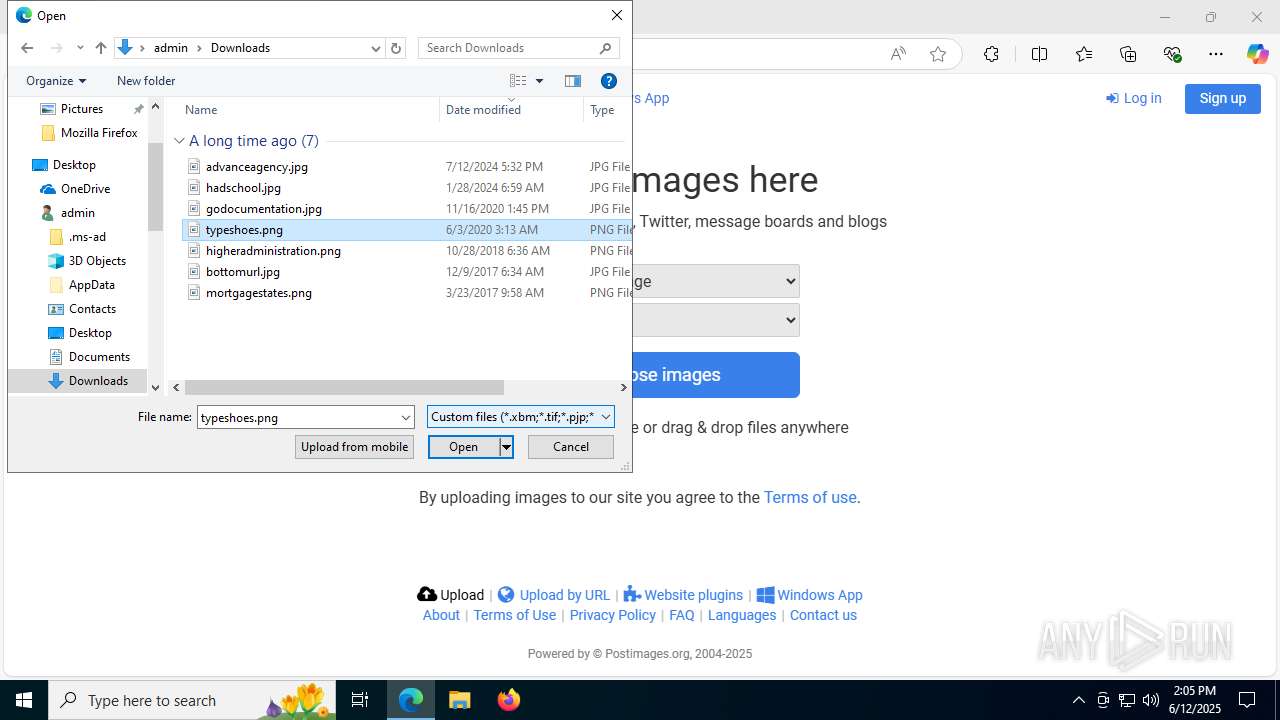Go up one folder level
Viewport: 1280px width, 720px height.
[x=100, y=48]
